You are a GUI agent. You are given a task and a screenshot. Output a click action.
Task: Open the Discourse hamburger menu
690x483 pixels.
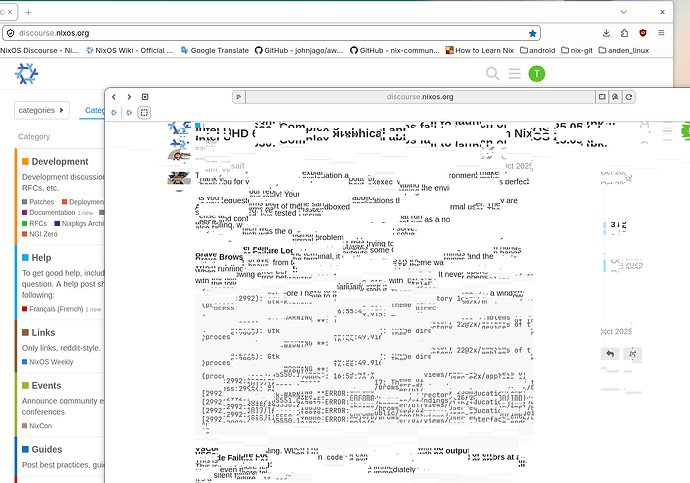pyautogui.click(x=514, y=73)
